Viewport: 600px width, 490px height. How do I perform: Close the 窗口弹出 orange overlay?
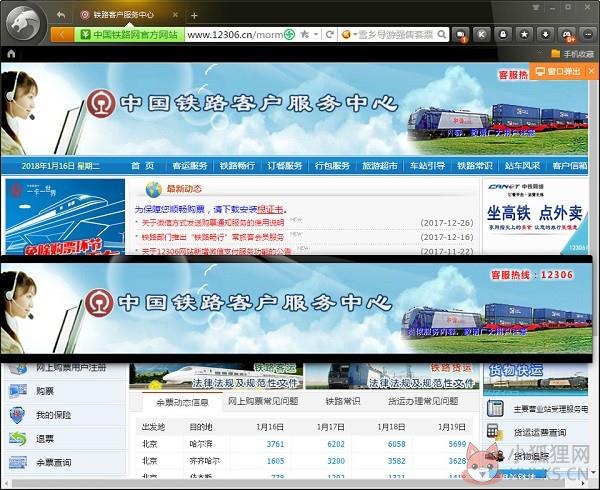[x=591, y=71]
